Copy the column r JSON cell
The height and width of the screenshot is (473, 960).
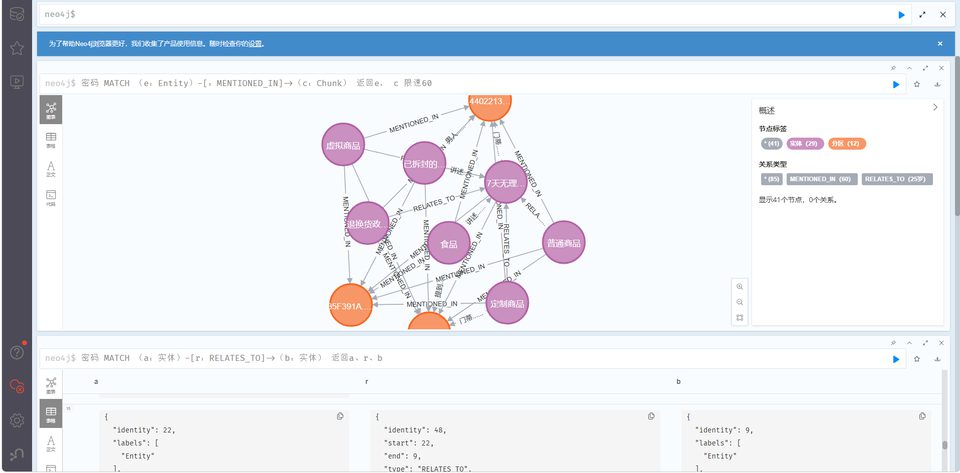pos(651,416)
